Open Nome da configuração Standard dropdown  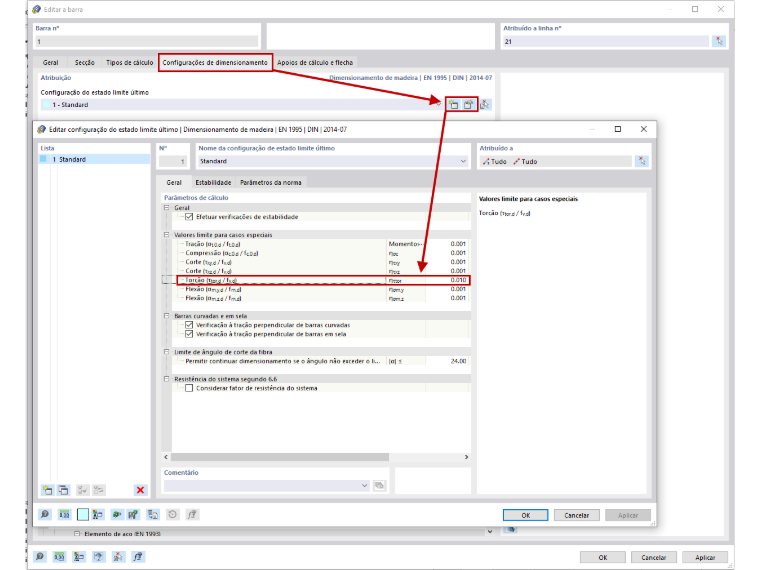click(x=463, y=161)
